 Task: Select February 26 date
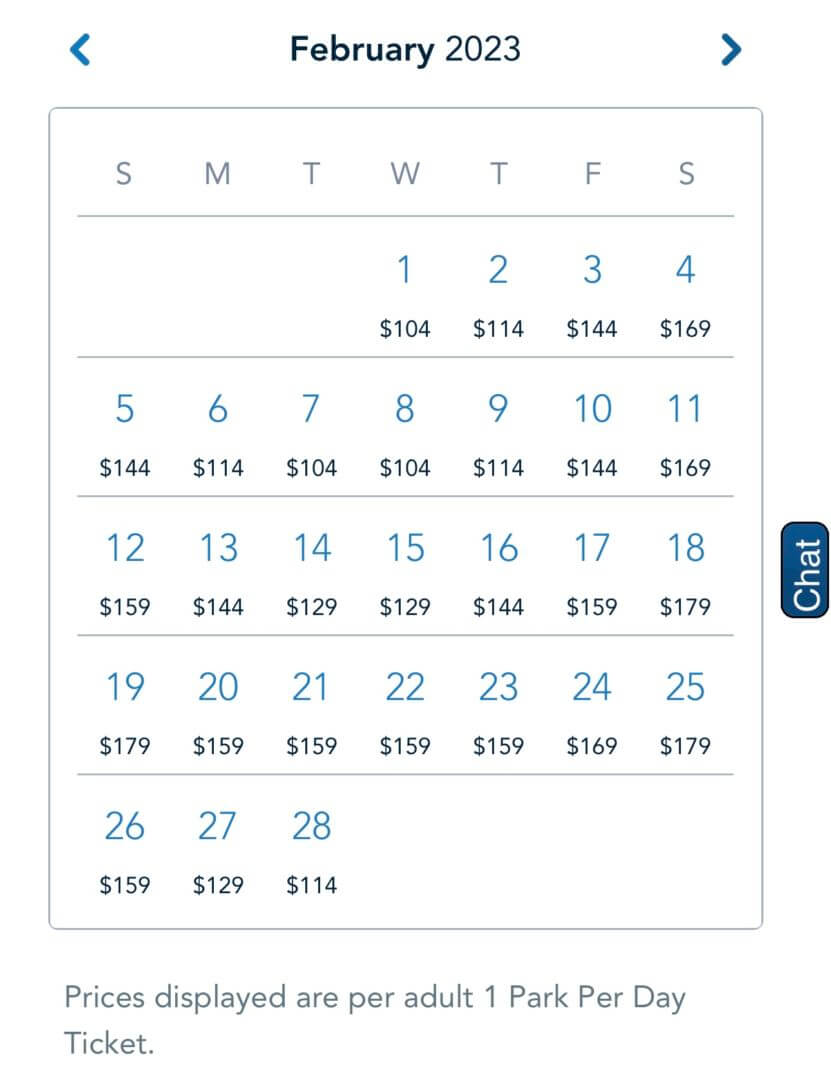pyautogui.click(x=125, y=851)
